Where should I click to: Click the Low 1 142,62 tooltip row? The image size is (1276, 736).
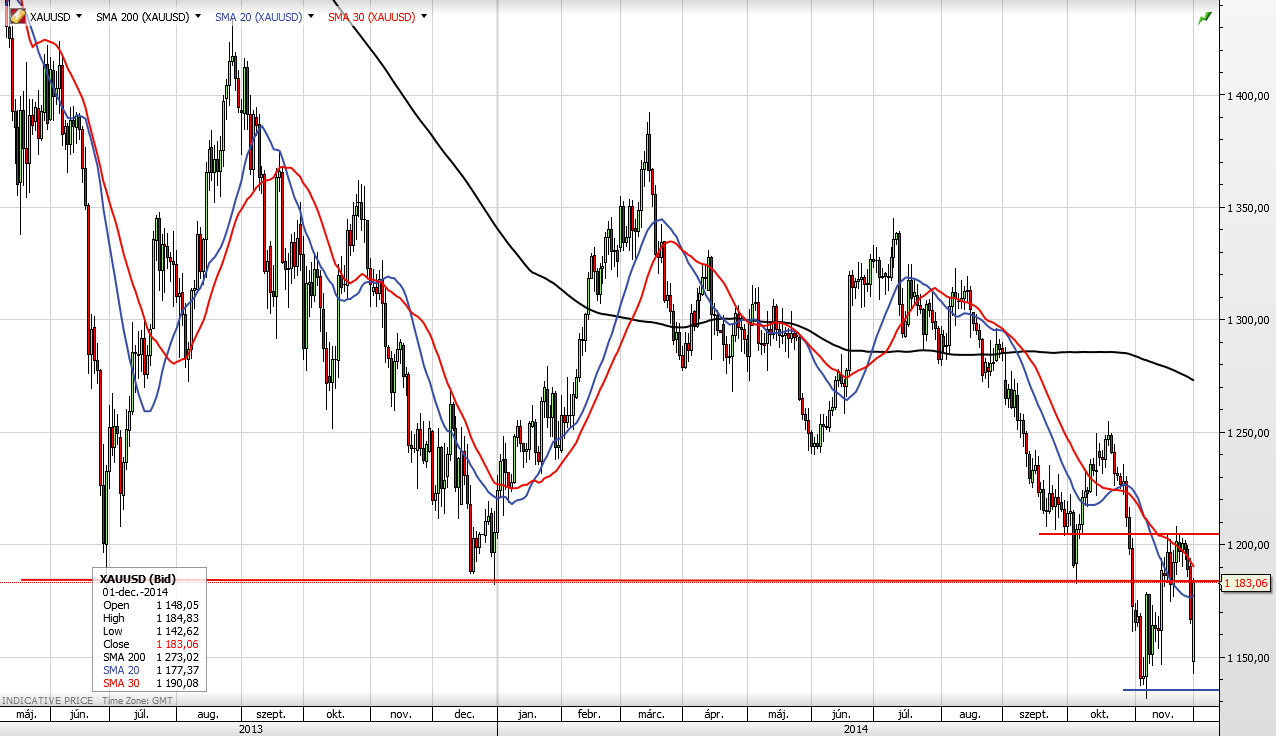coord(150,631)
